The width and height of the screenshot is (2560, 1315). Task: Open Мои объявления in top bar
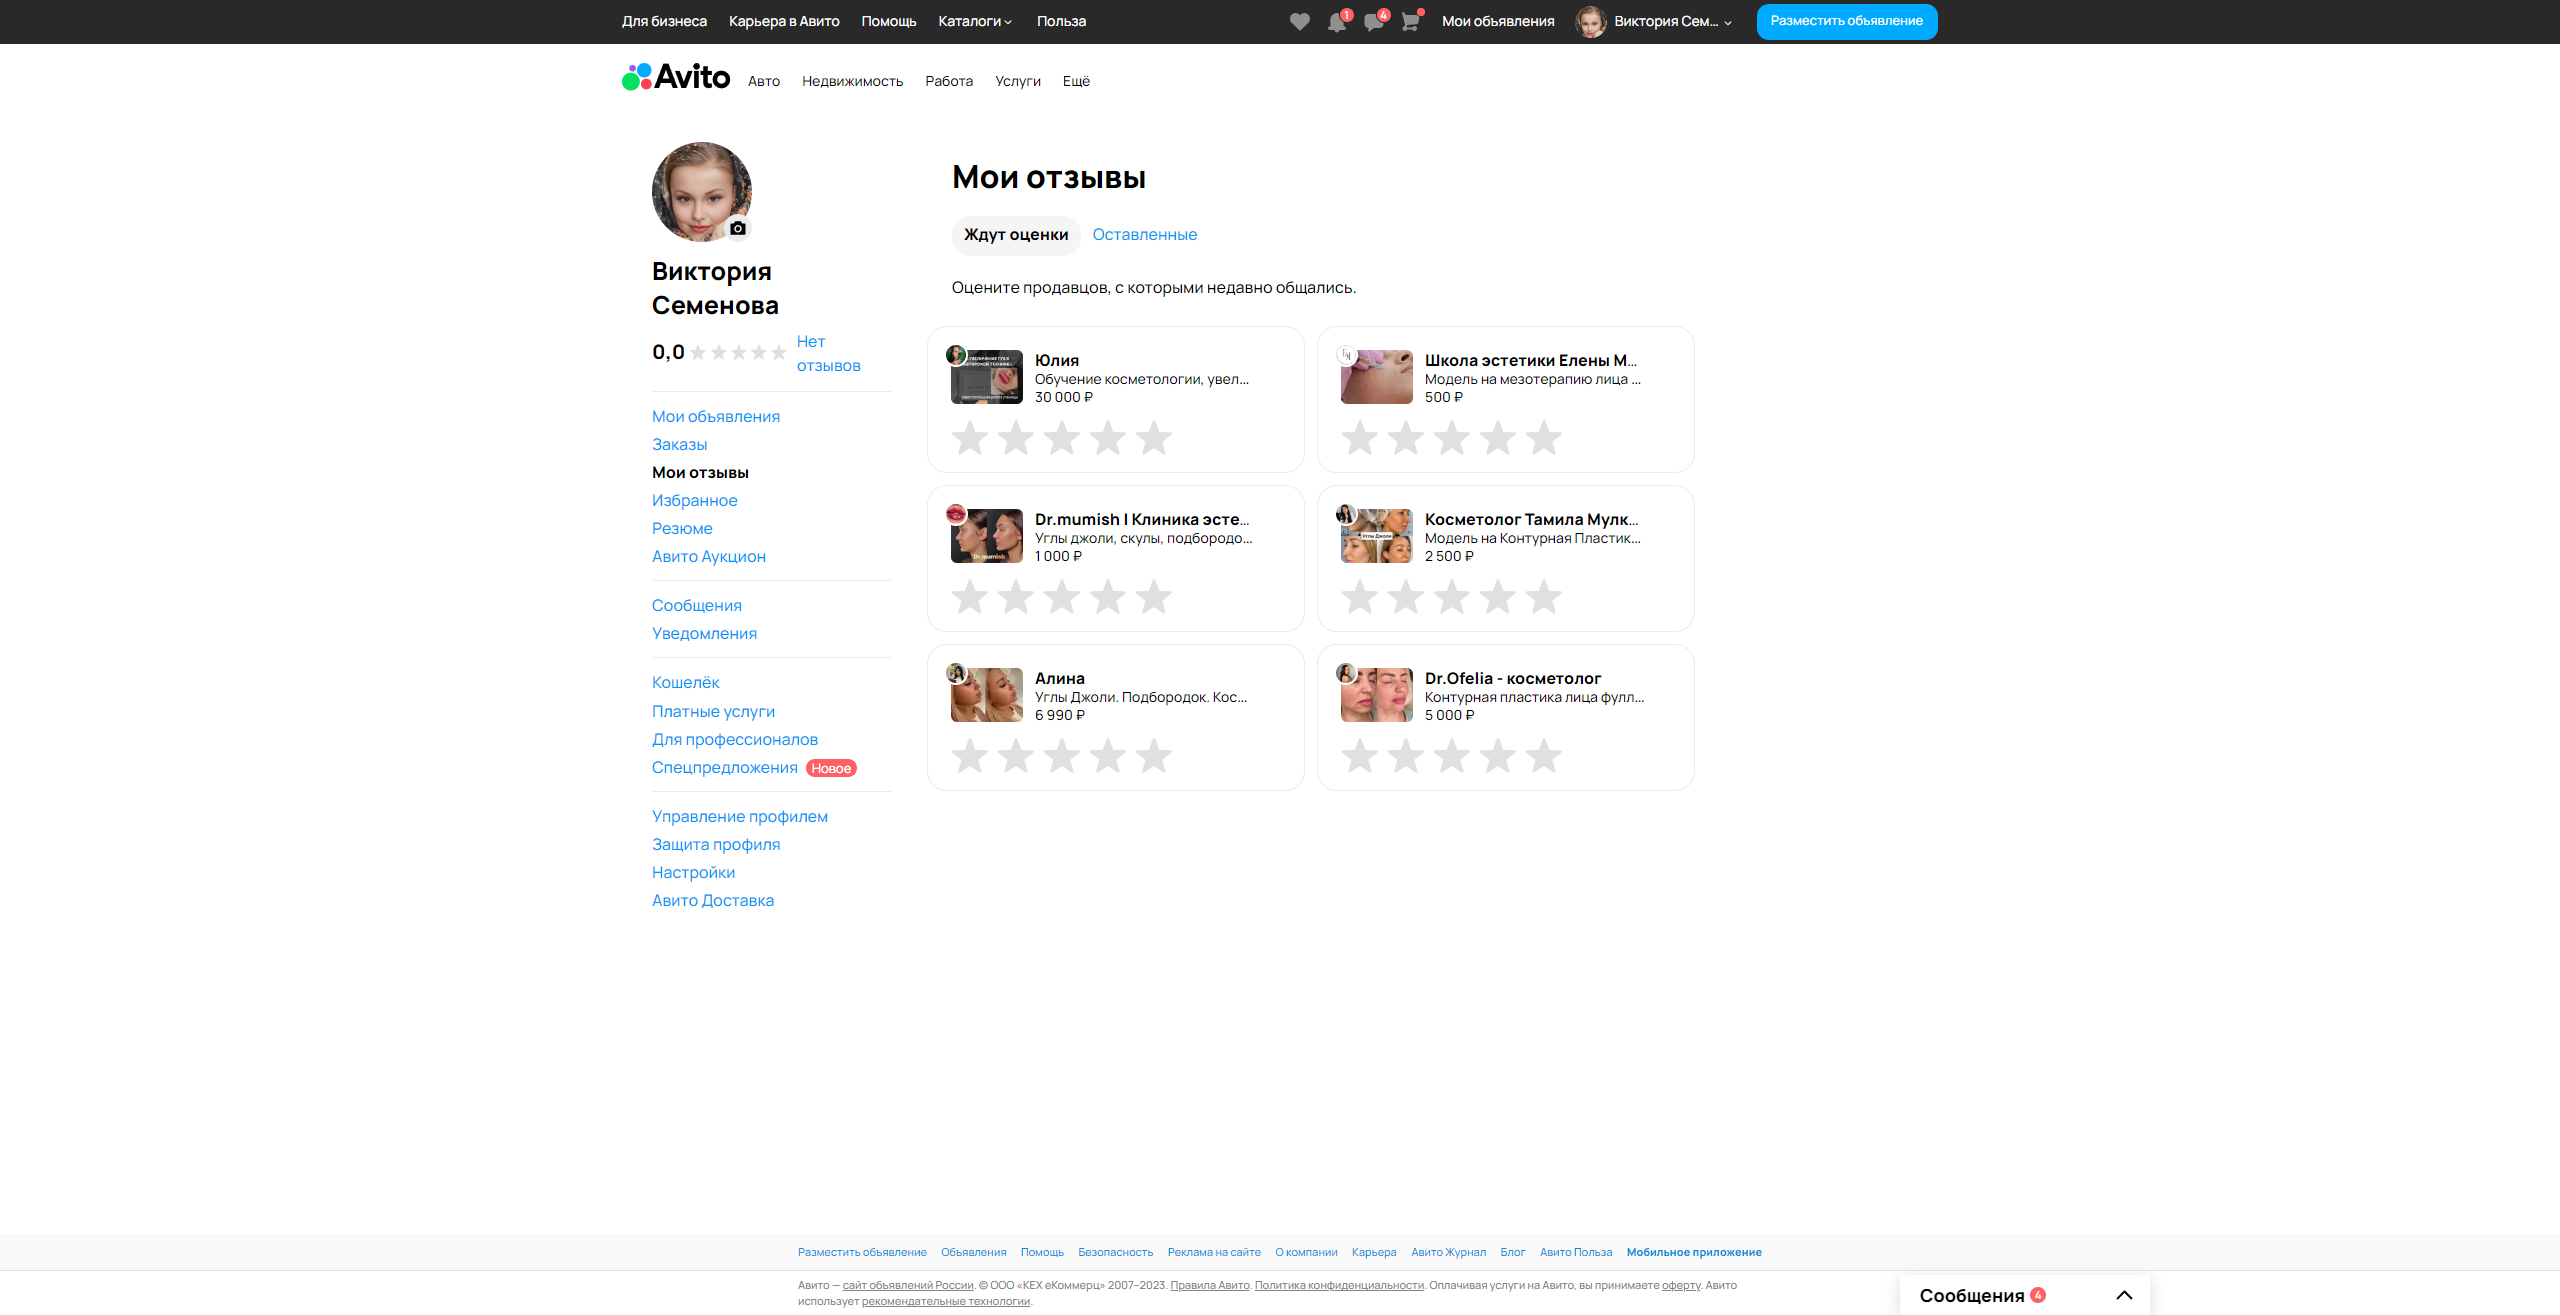pos(1498,21)
